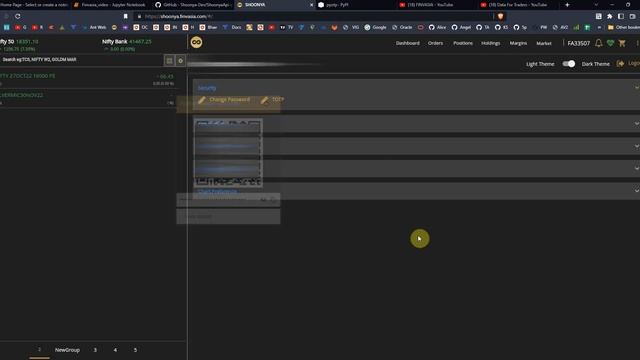640x360 pixels.
Task: Open the Positions menu
Action: tap(463, 43)
